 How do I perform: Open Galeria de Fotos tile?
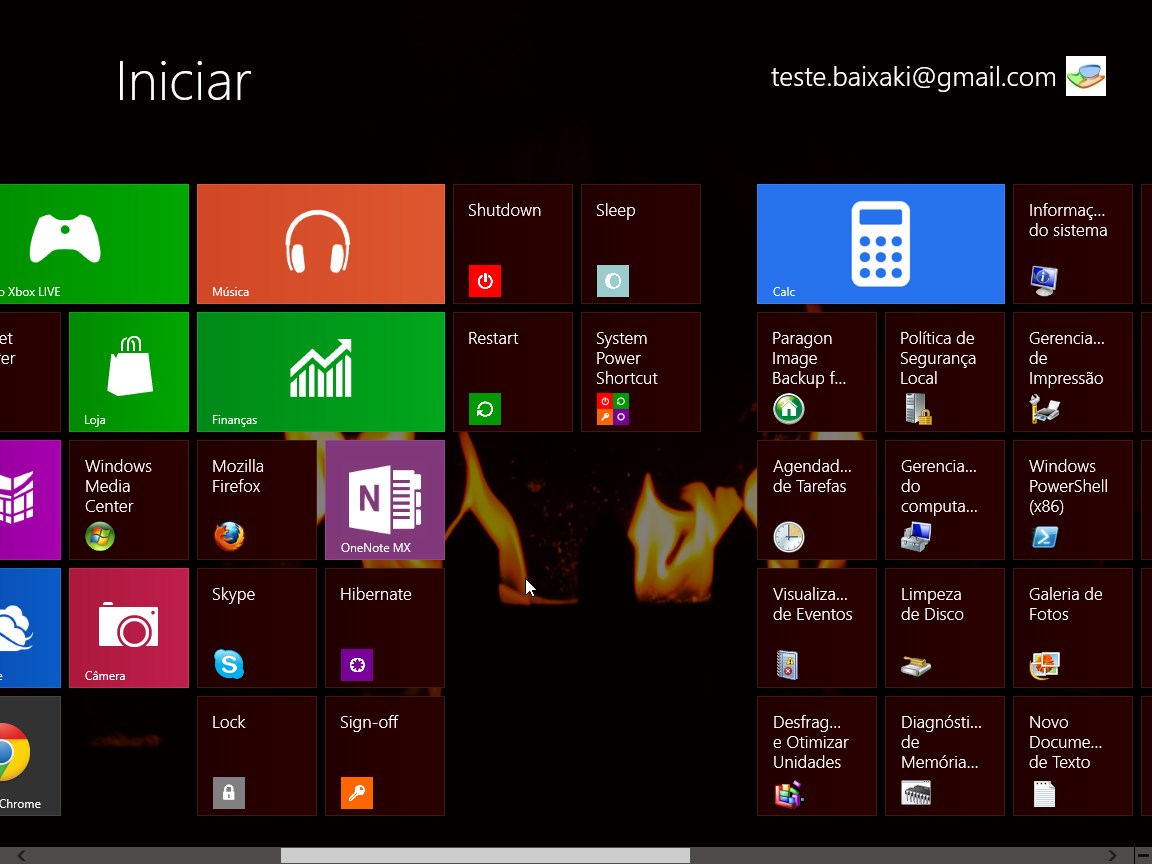(1073, 628)
